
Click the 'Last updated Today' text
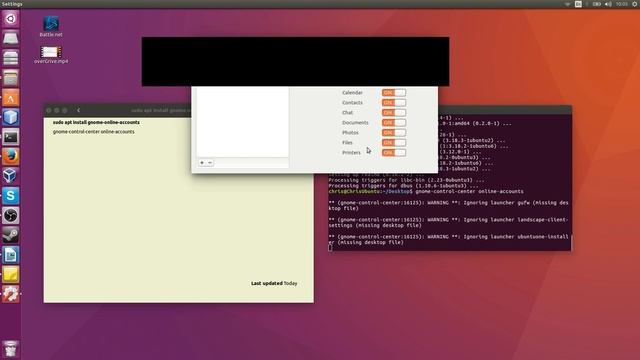[274, 283]
